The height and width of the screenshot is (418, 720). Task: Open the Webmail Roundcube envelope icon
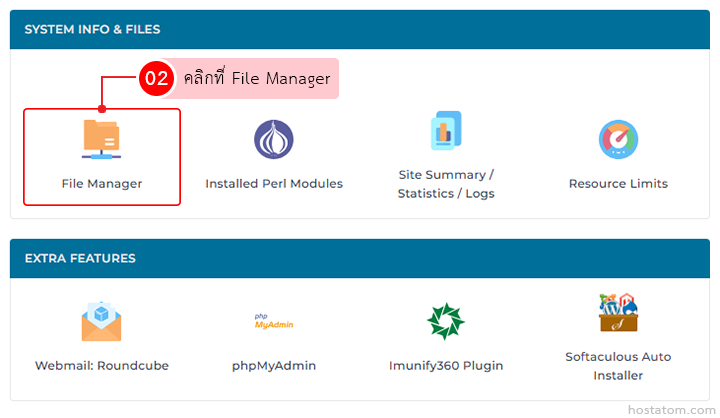coord(101,322)
